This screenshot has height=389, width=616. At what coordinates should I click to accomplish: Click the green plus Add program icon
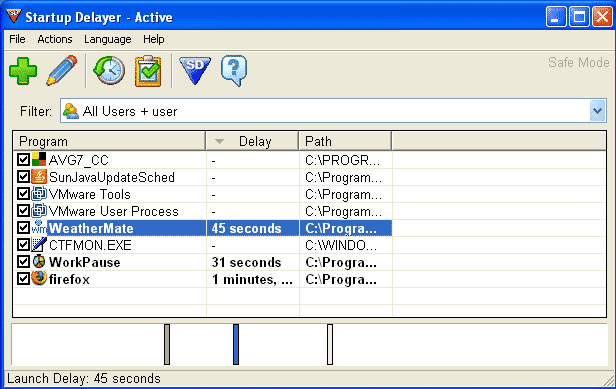pyautogui.click(x=23, y=71)
